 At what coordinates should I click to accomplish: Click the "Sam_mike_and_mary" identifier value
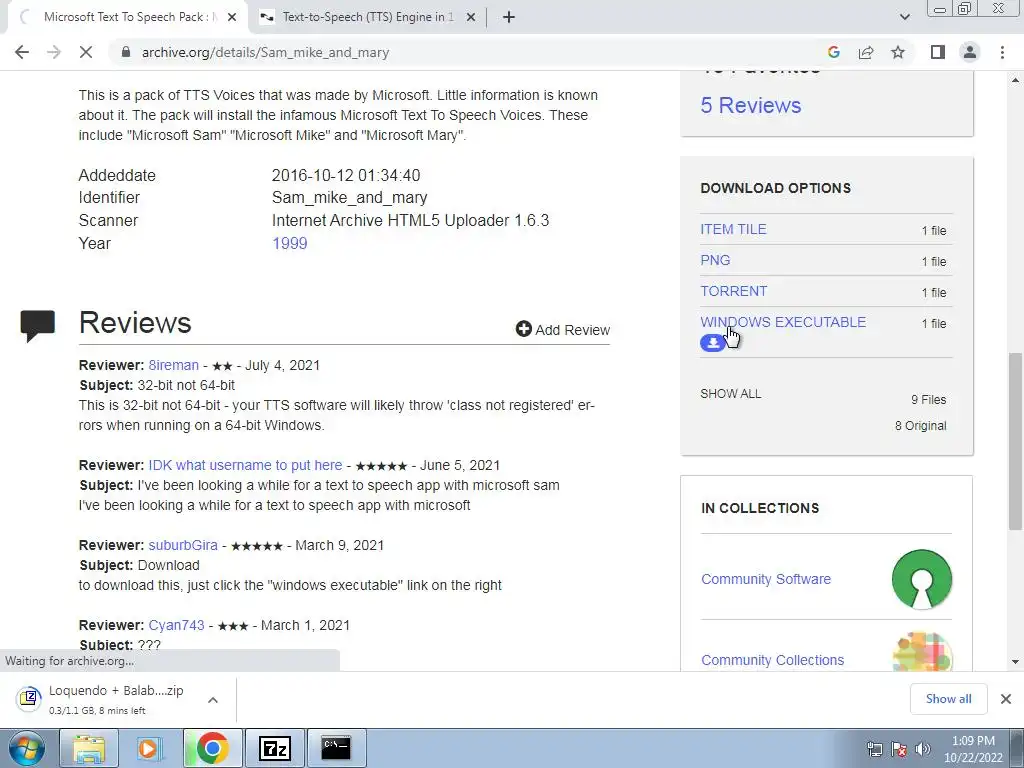[349, 197]
